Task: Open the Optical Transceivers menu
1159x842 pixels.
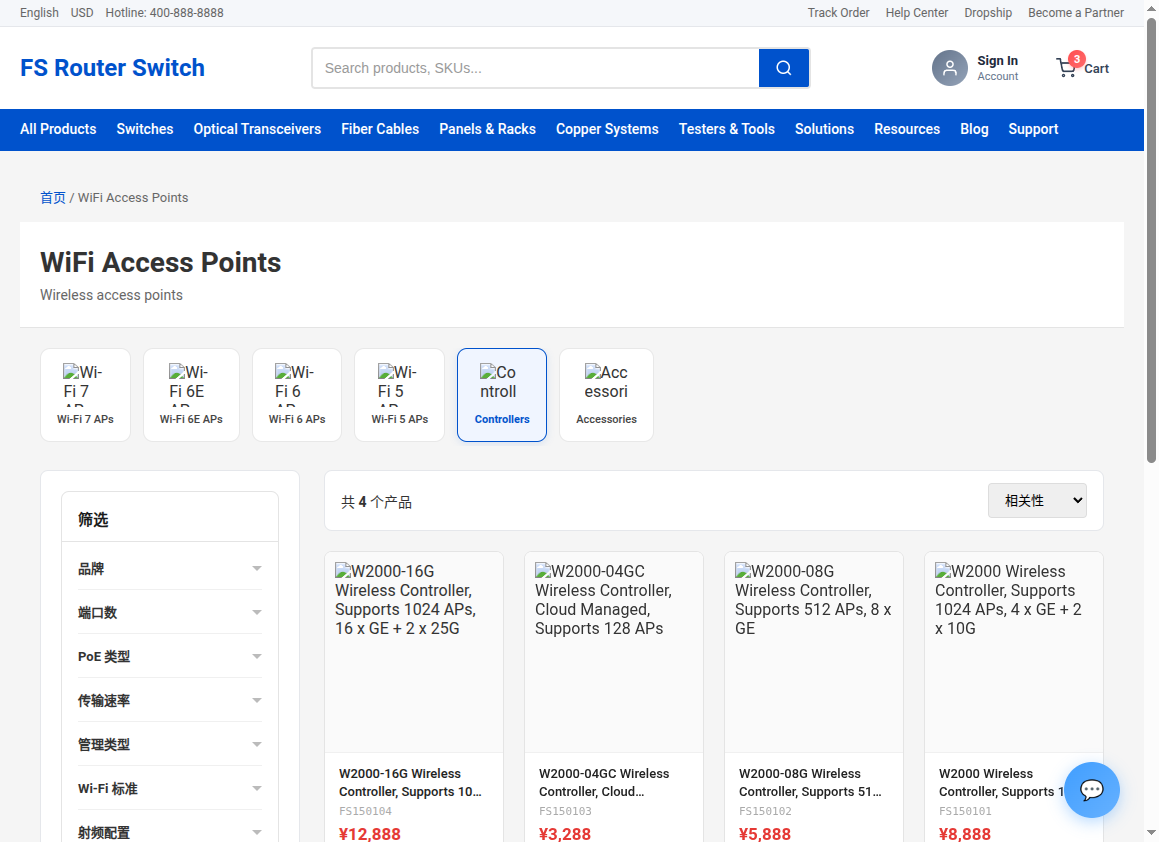Action: 257,129
